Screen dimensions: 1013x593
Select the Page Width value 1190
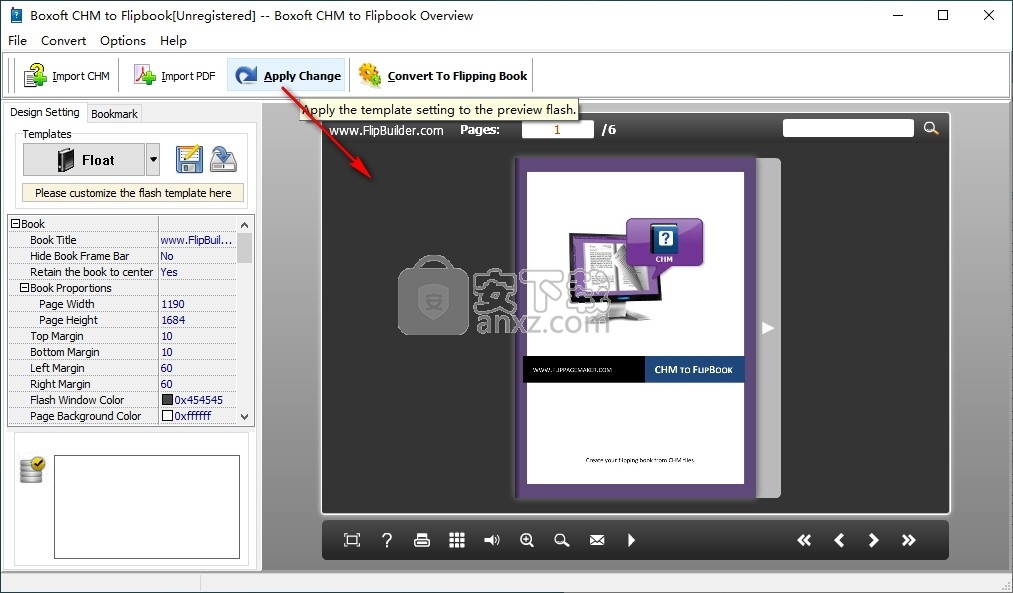197,304
